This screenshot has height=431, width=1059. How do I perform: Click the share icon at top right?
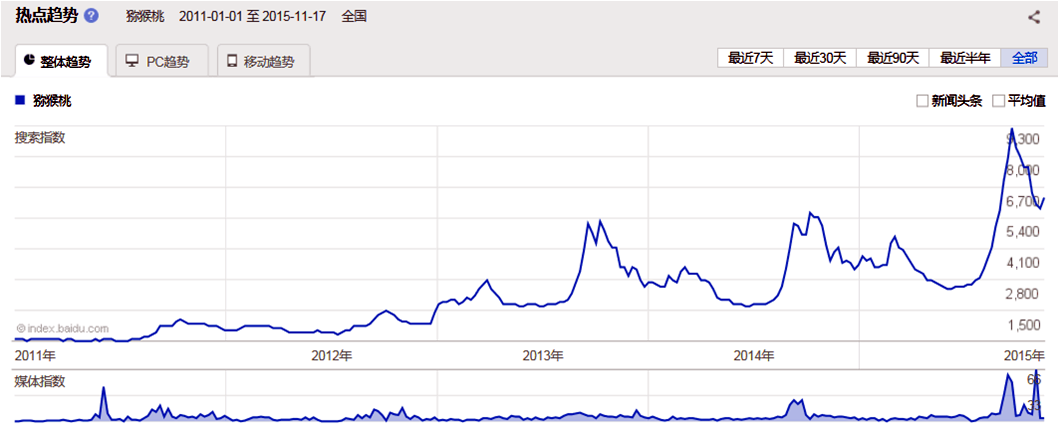point(1034,17)
